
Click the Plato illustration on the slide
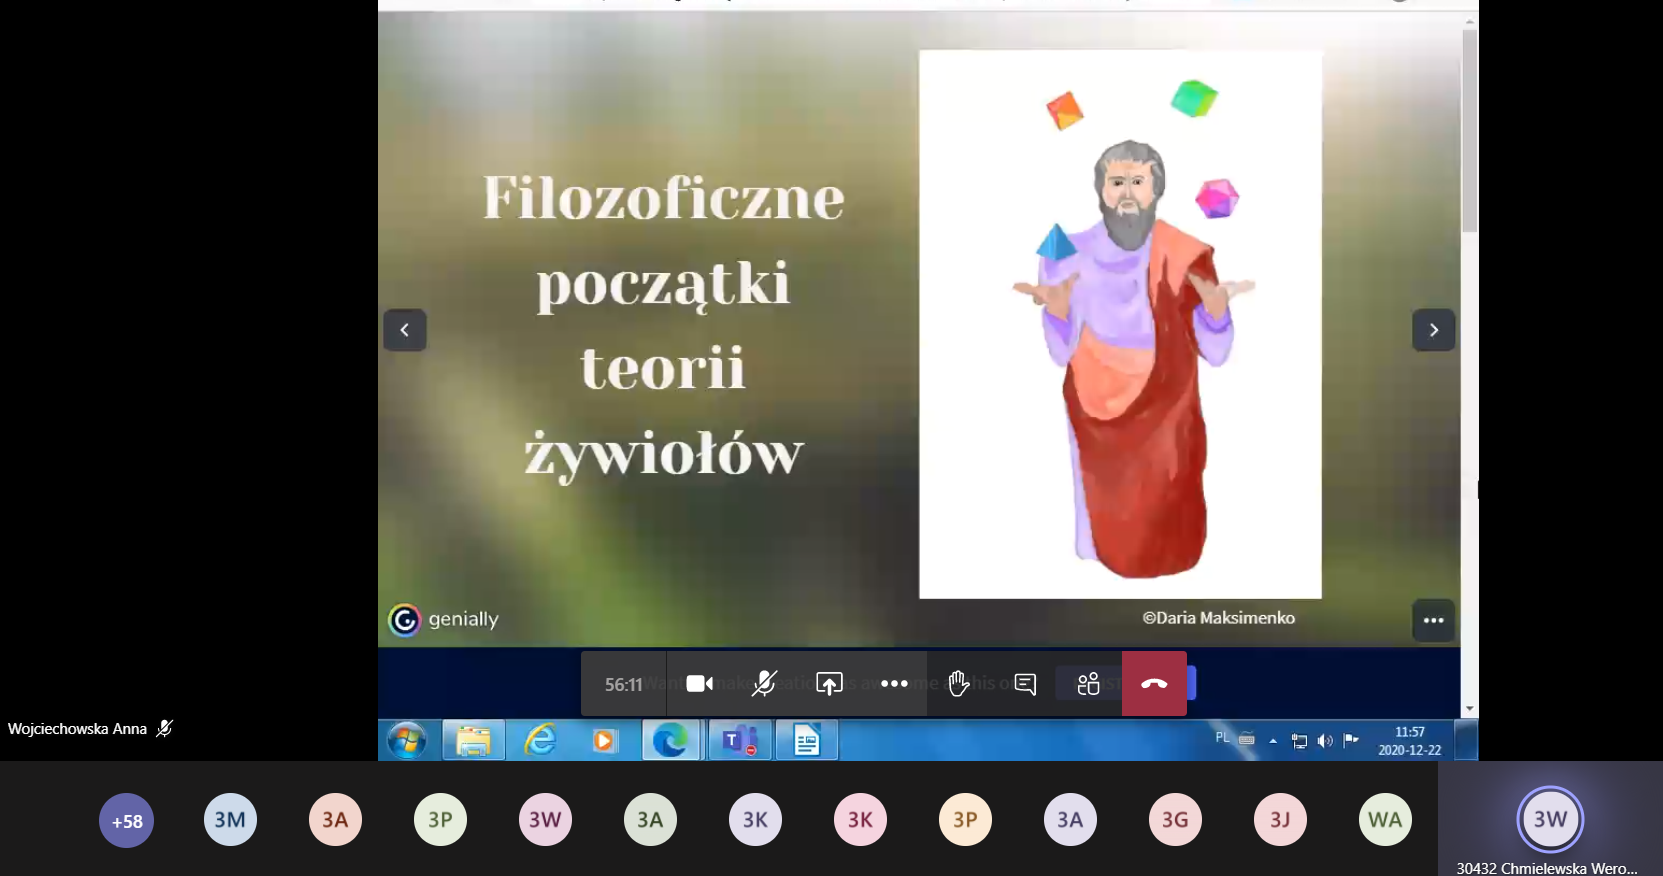[1120, 325]
